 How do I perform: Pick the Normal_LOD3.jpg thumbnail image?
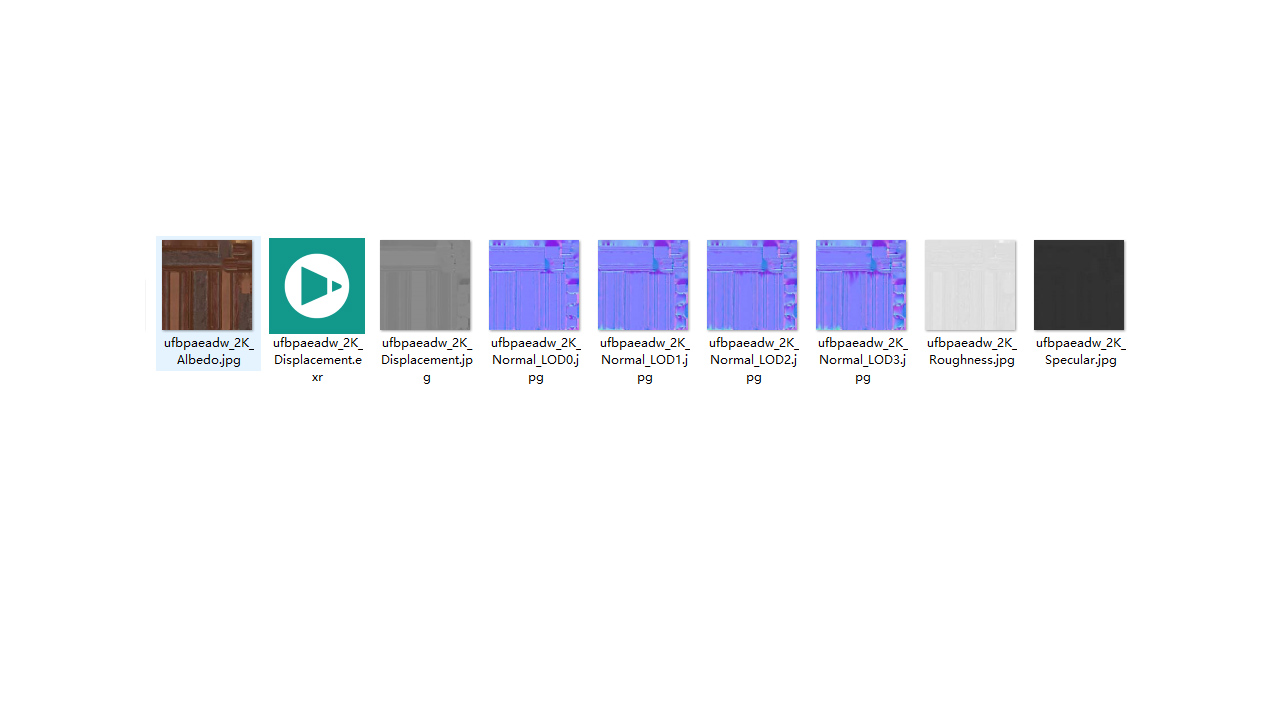pyautogui.click(x=861, y=285)
